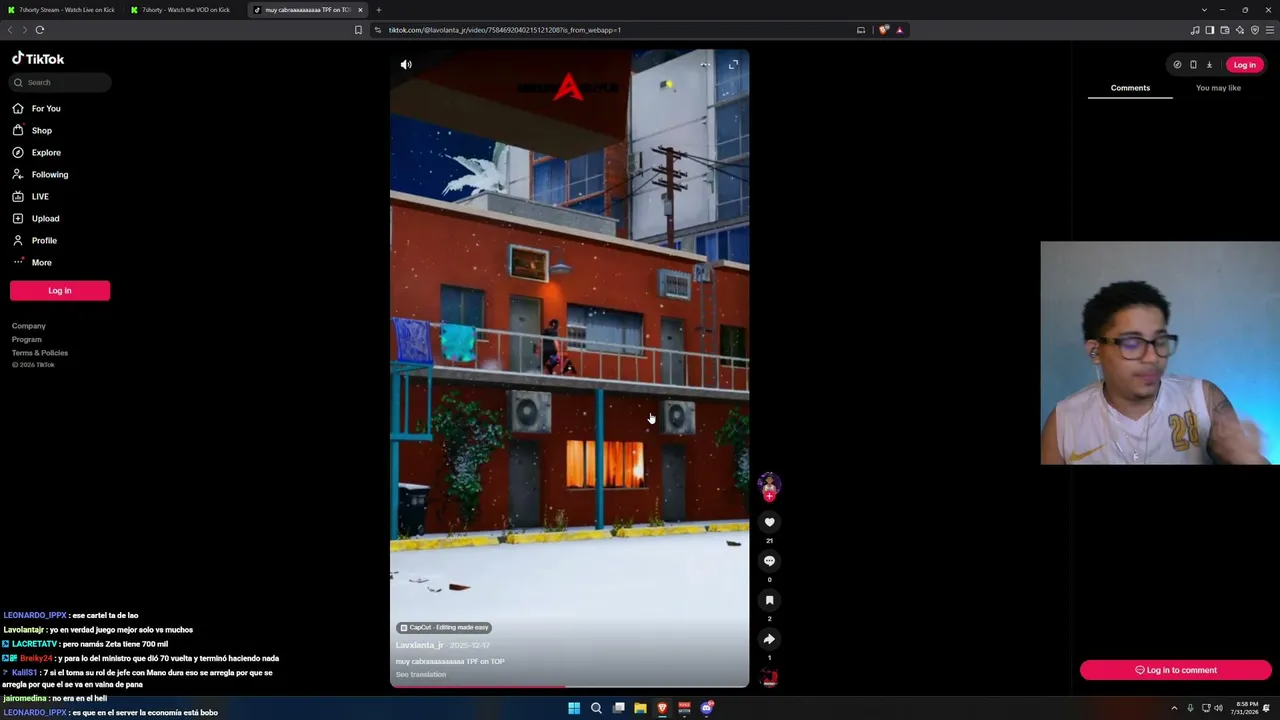This screenshot has width=1280, height=720.
Task: Open the taskbar clock and date
Action: pyautogui.click(x=1247, y=708)
